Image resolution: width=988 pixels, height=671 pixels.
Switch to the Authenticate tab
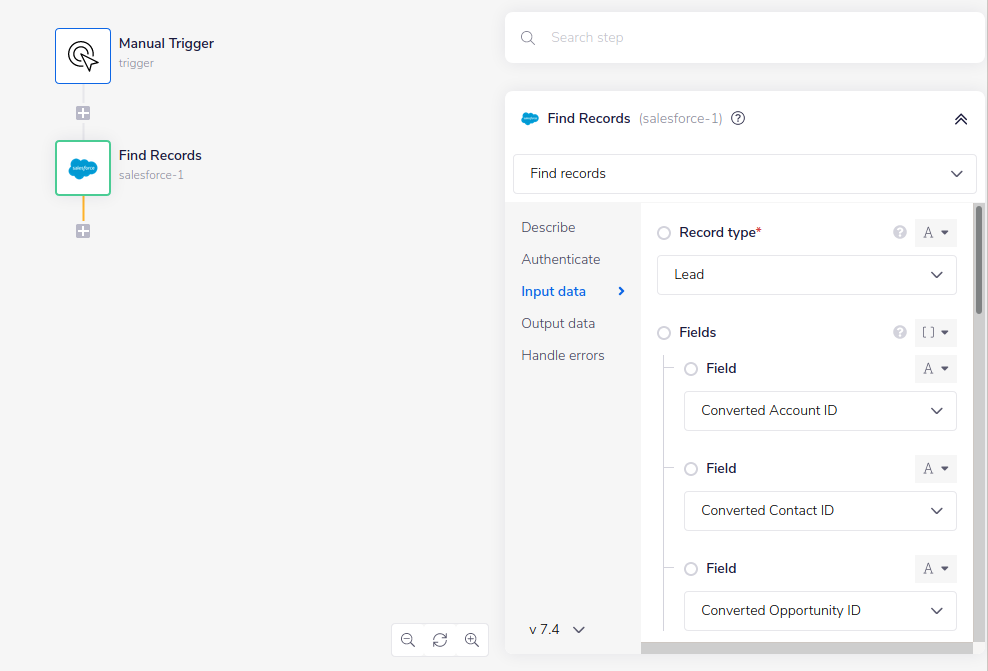click(x=560, y=259)
